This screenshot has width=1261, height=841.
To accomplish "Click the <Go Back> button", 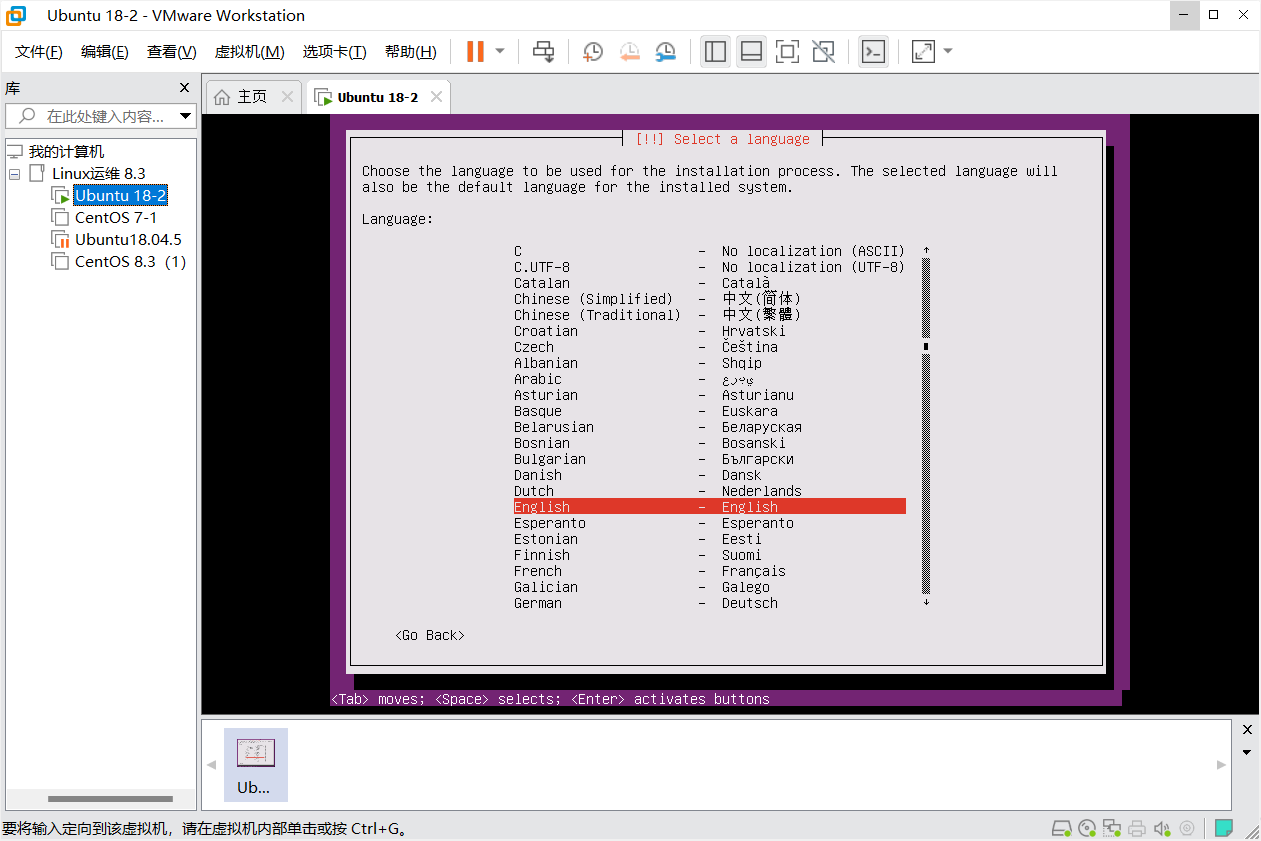I will click(x=430, y=635).
